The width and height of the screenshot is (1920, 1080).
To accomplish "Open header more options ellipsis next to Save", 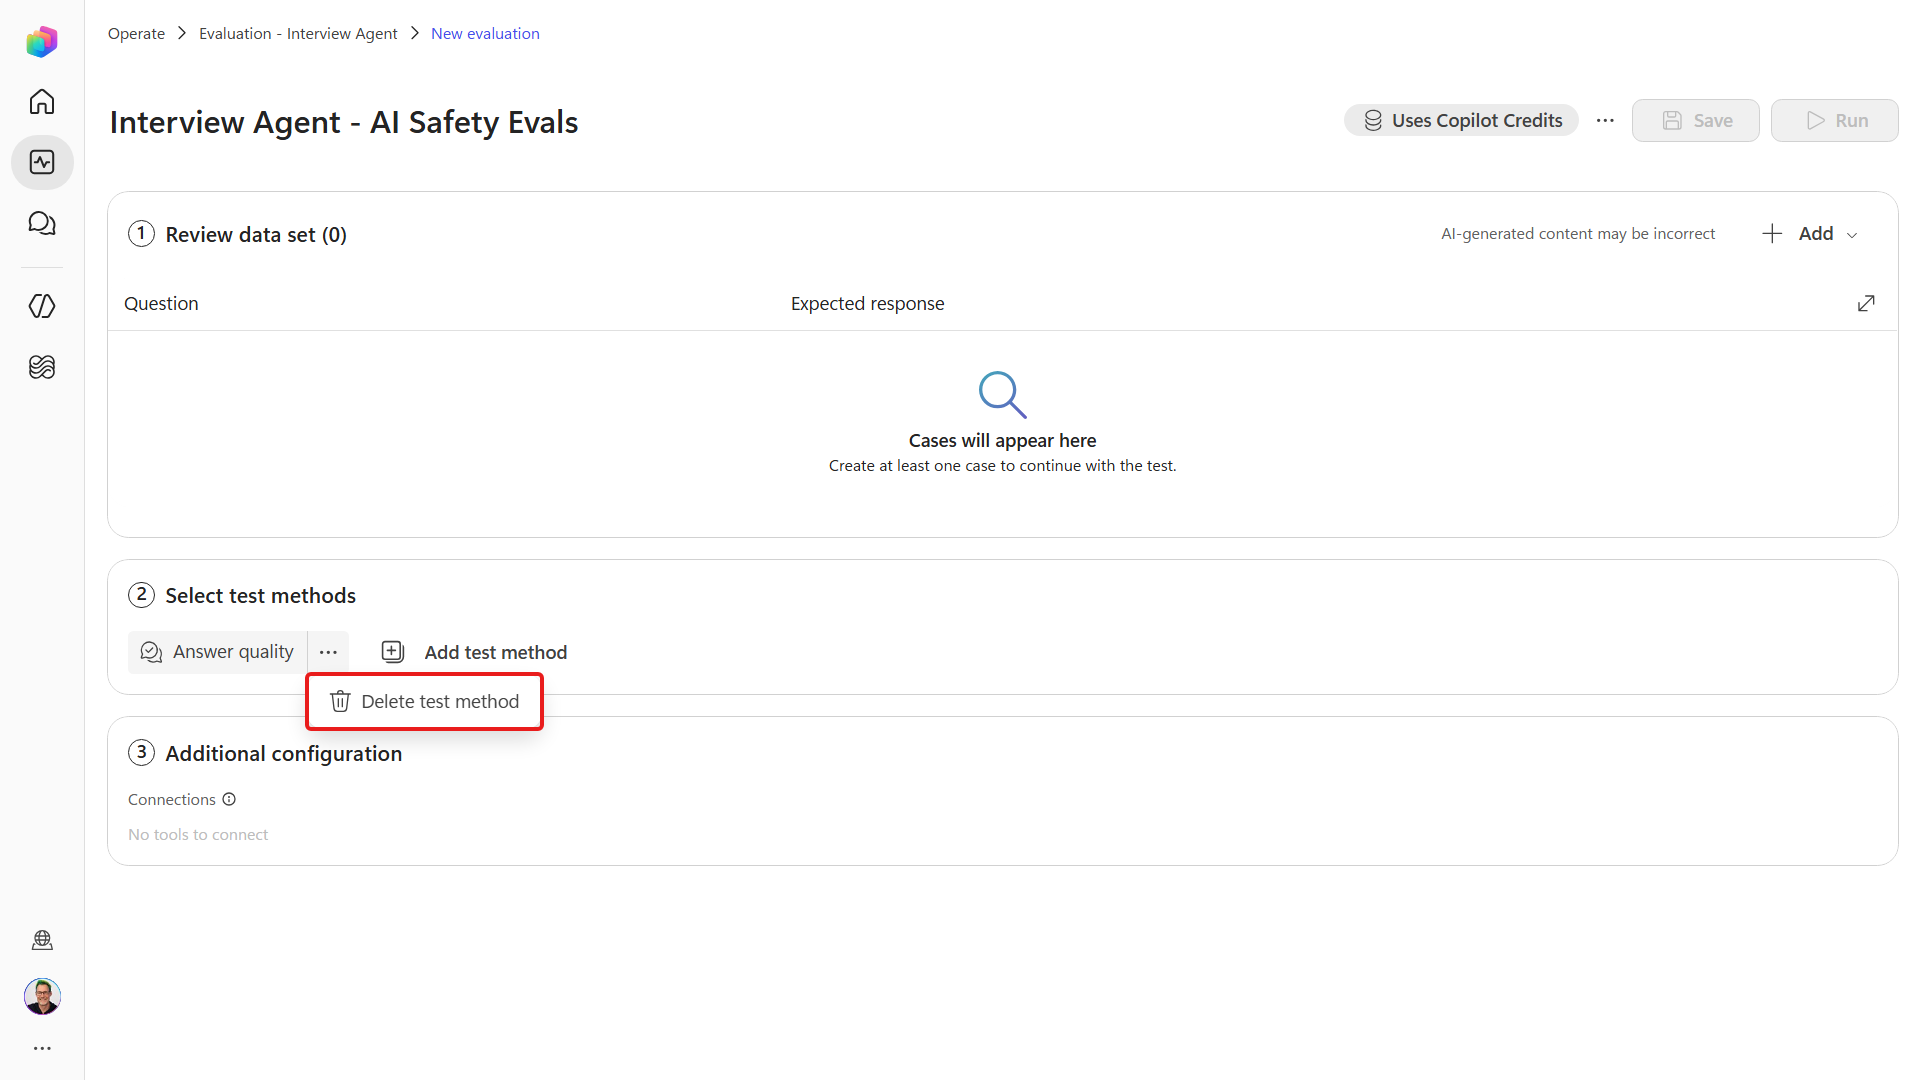I will [1605, 120].
